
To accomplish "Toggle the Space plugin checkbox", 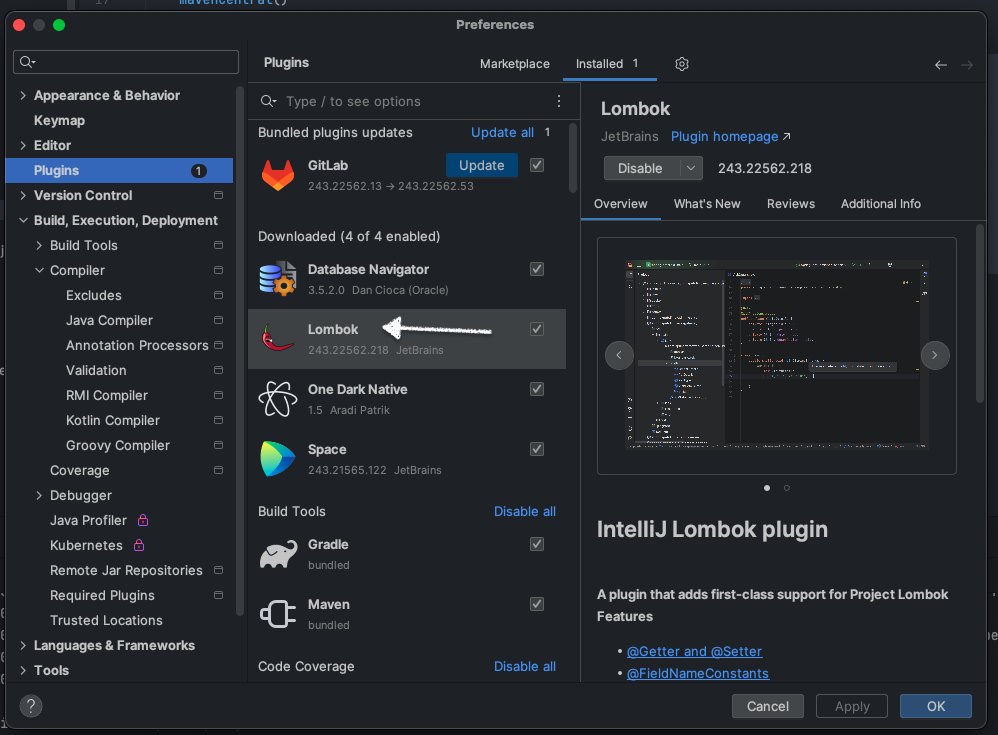I will 537,449.
